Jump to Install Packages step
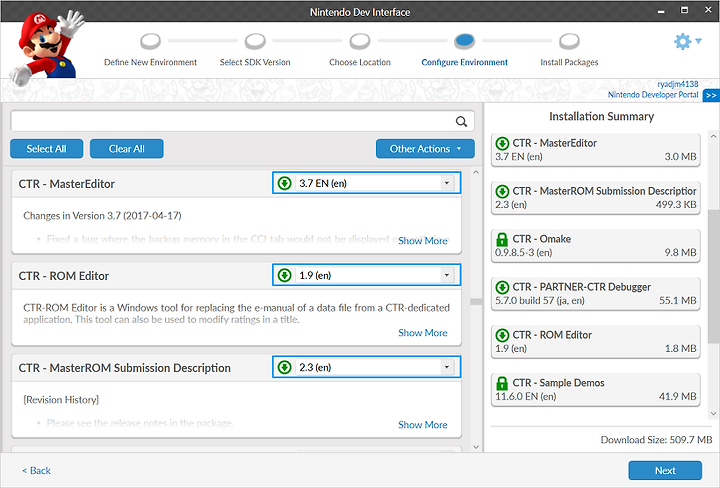This screenshot has height=488, width=720. point(569,50)
